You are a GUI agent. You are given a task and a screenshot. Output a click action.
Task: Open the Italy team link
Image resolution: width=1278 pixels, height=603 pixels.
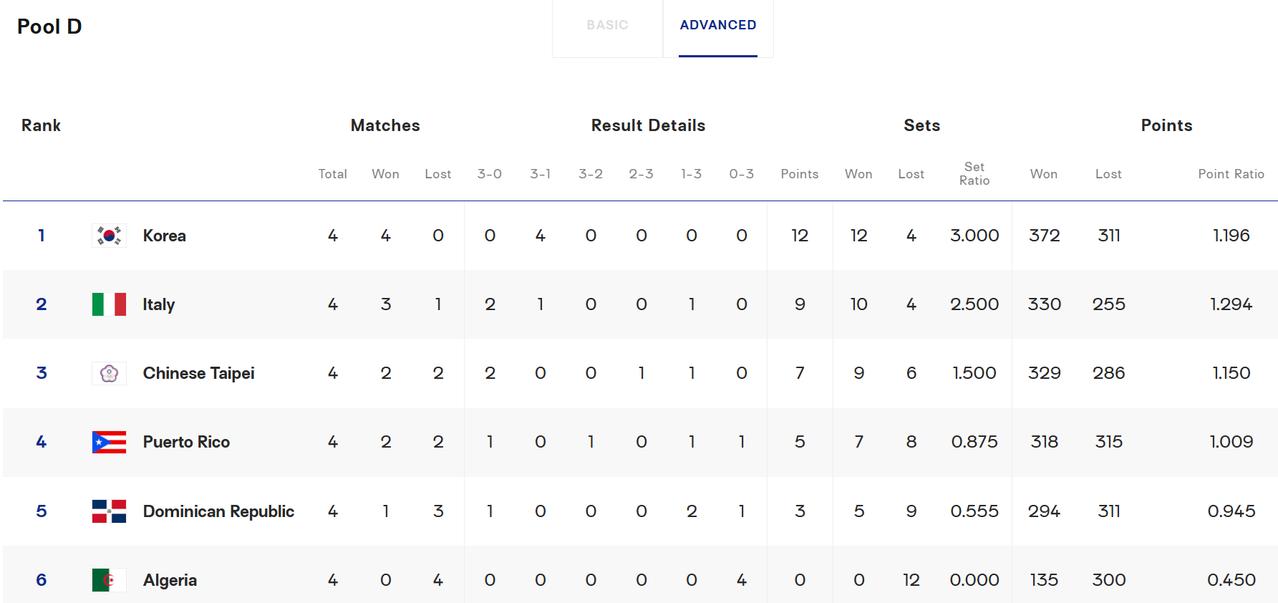[159, 305]
